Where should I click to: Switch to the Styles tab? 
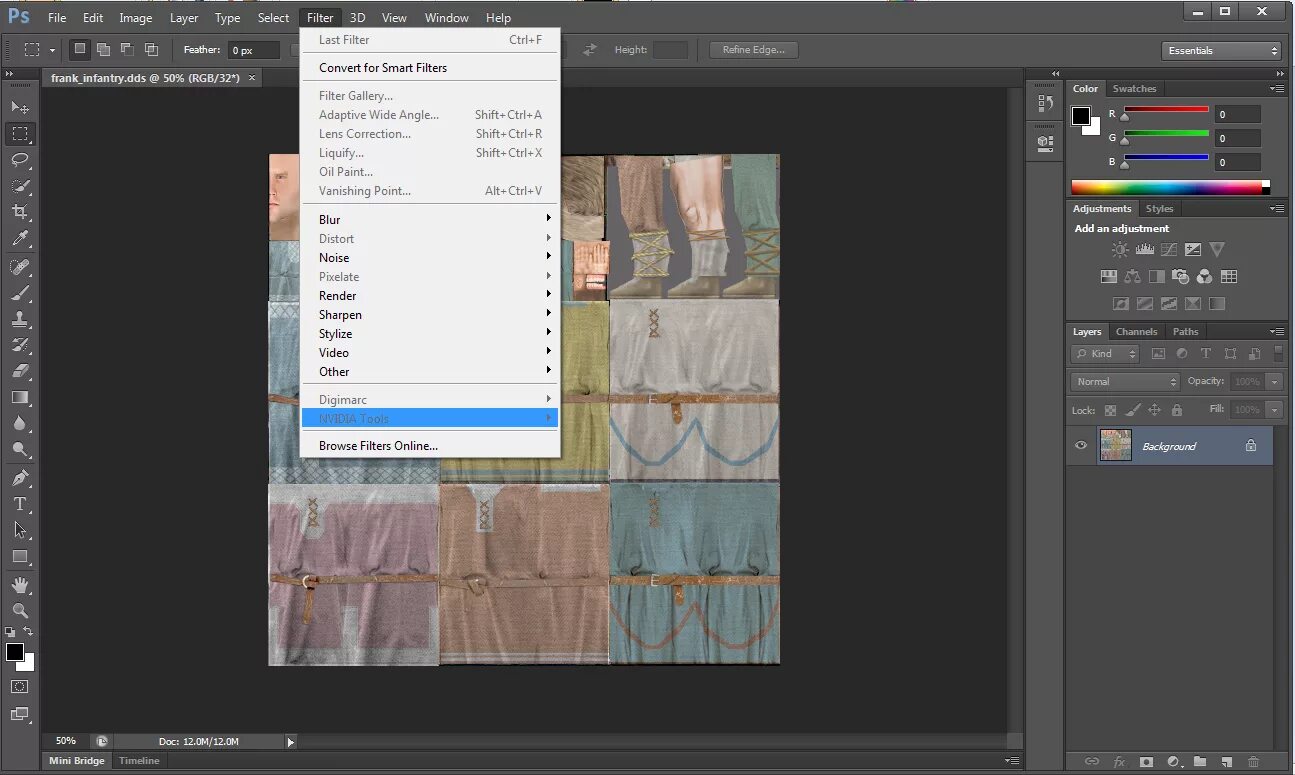tap(1159, 208)
